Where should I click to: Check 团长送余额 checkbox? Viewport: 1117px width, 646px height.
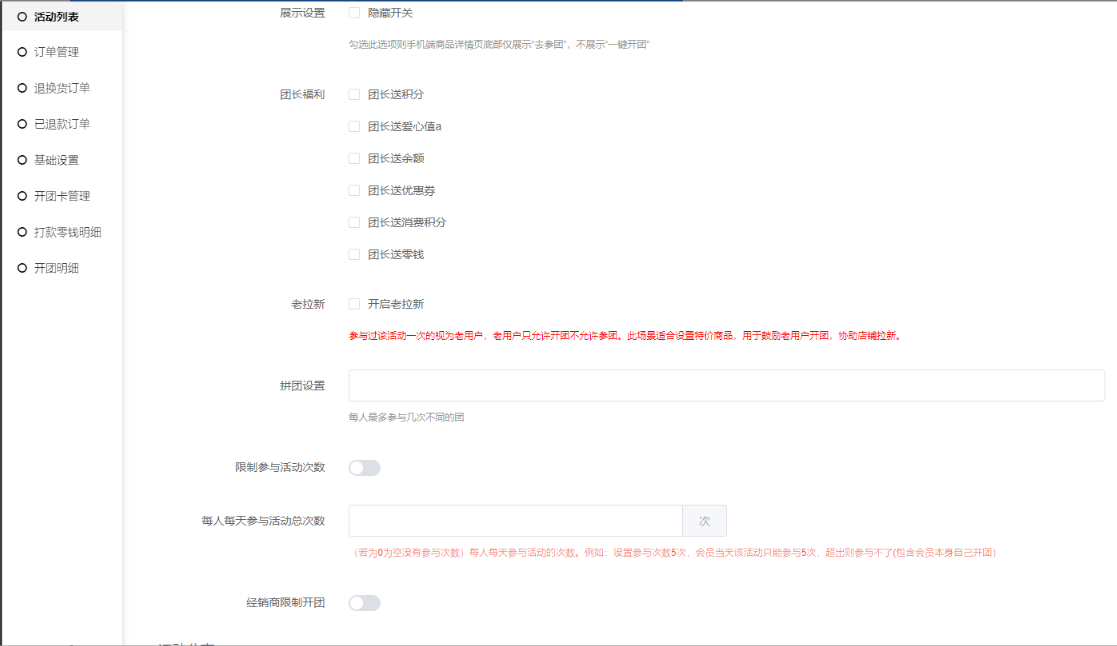(x=354, y=159)
